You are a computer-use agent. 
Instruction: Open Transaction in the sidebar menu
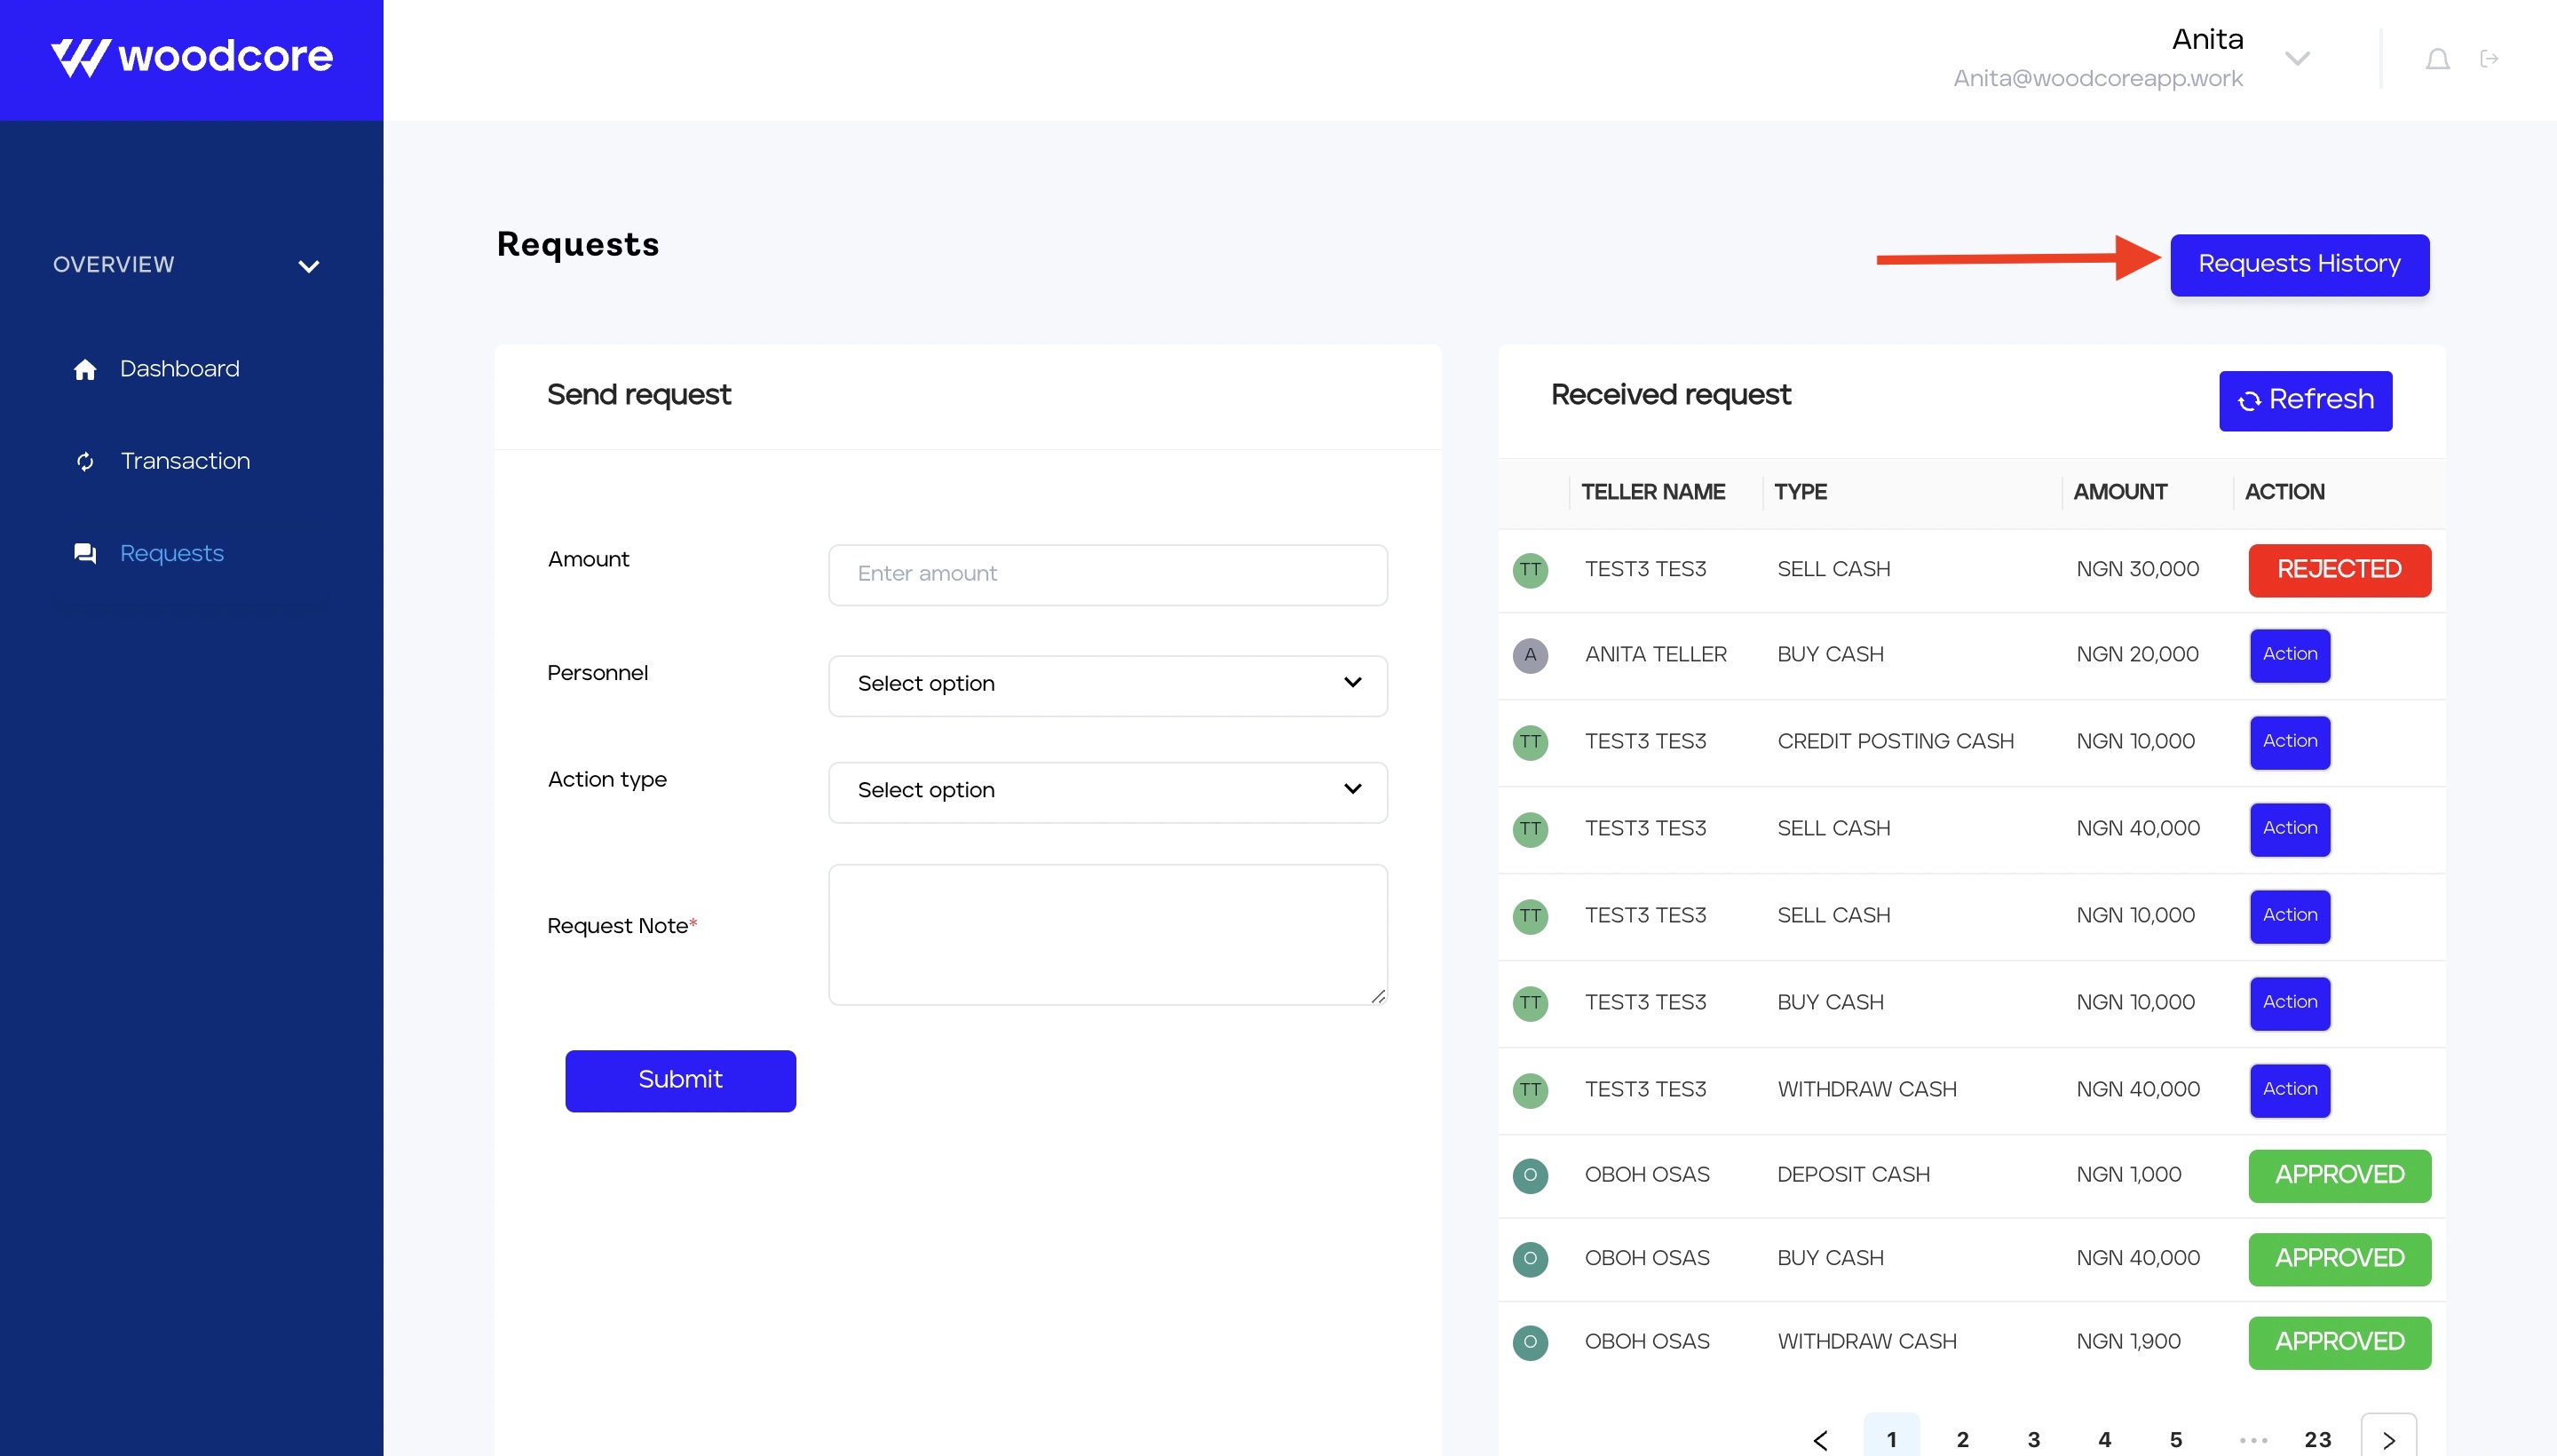185,461
